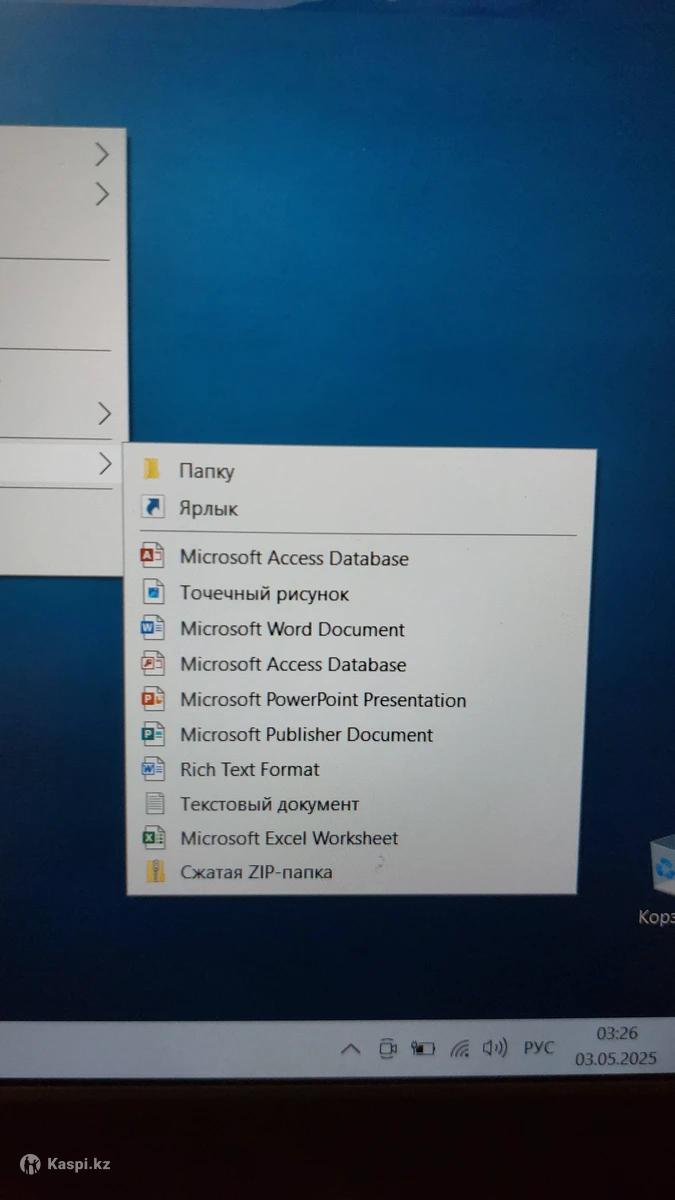Check the battery status tray icon
This screenshot has width=675, height=1200.
pyautogui.click(x=424, y=1049)
